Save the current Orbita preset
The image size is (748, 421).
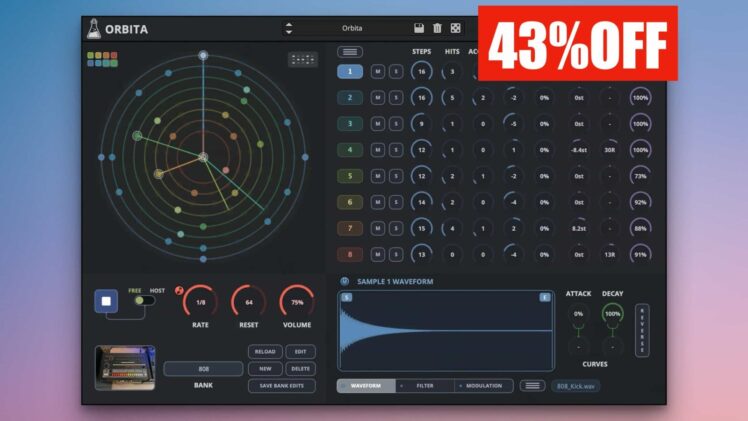click(x=419, y=28)
